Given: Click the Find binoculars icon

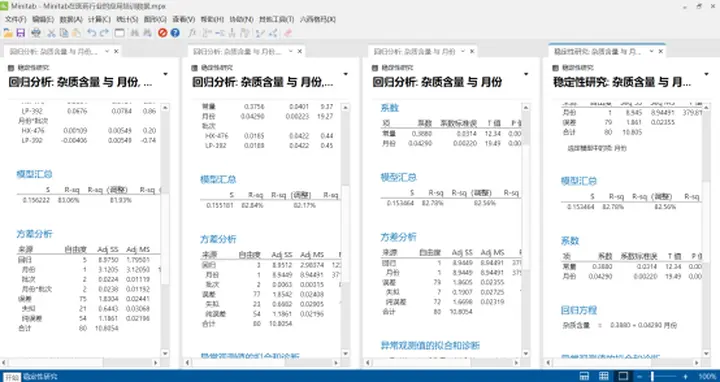Looking at the screenshot, I should 135,33.
